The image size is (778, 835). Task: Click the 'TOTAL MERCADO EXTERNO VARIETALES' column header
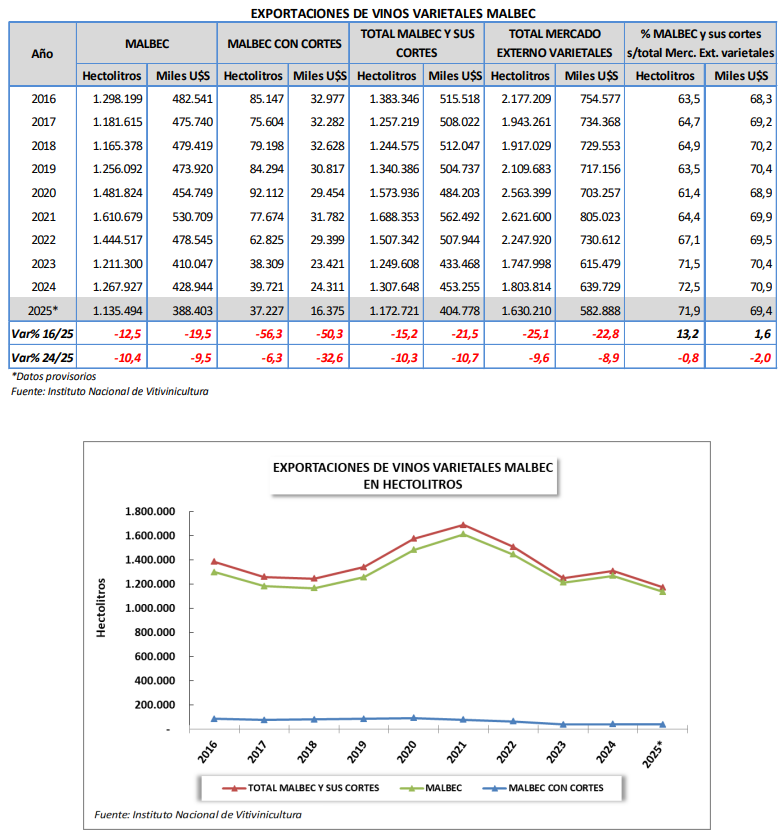coord(553,43)
